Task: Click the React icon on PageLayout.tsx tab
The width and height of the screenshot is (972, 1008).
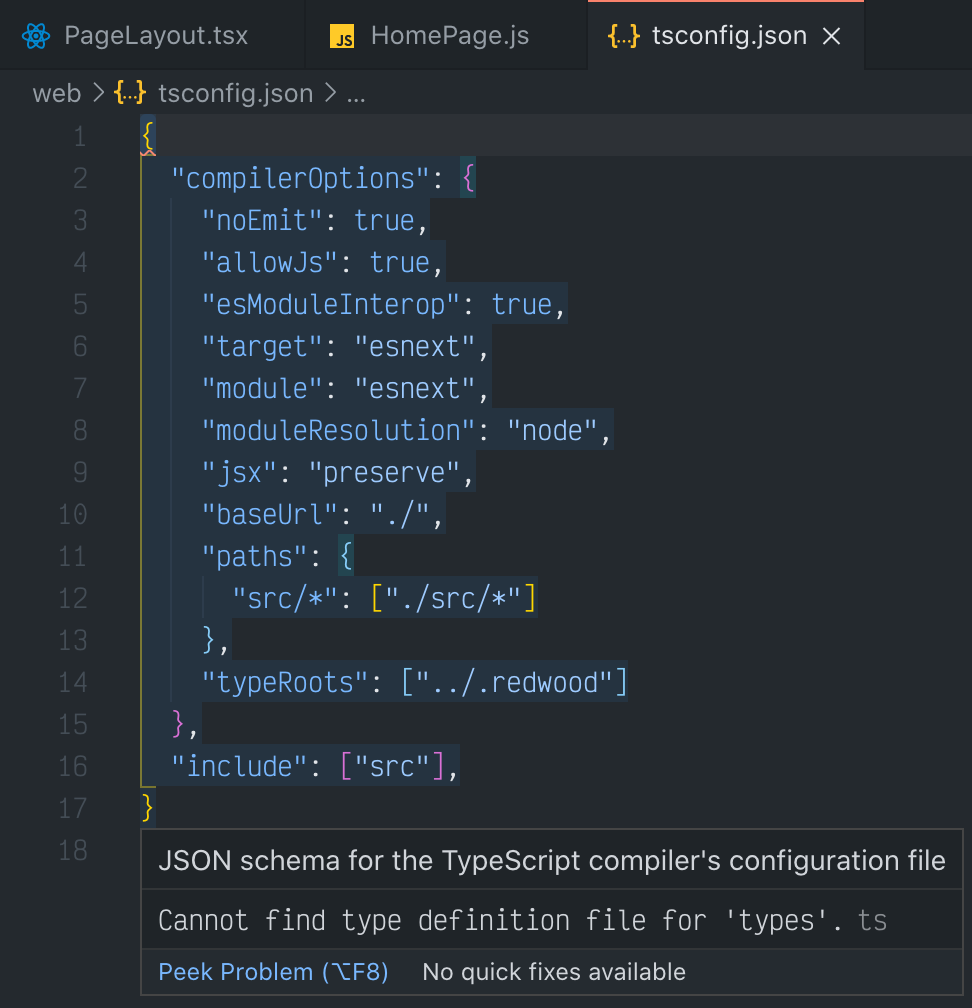Action: point(36,35)
